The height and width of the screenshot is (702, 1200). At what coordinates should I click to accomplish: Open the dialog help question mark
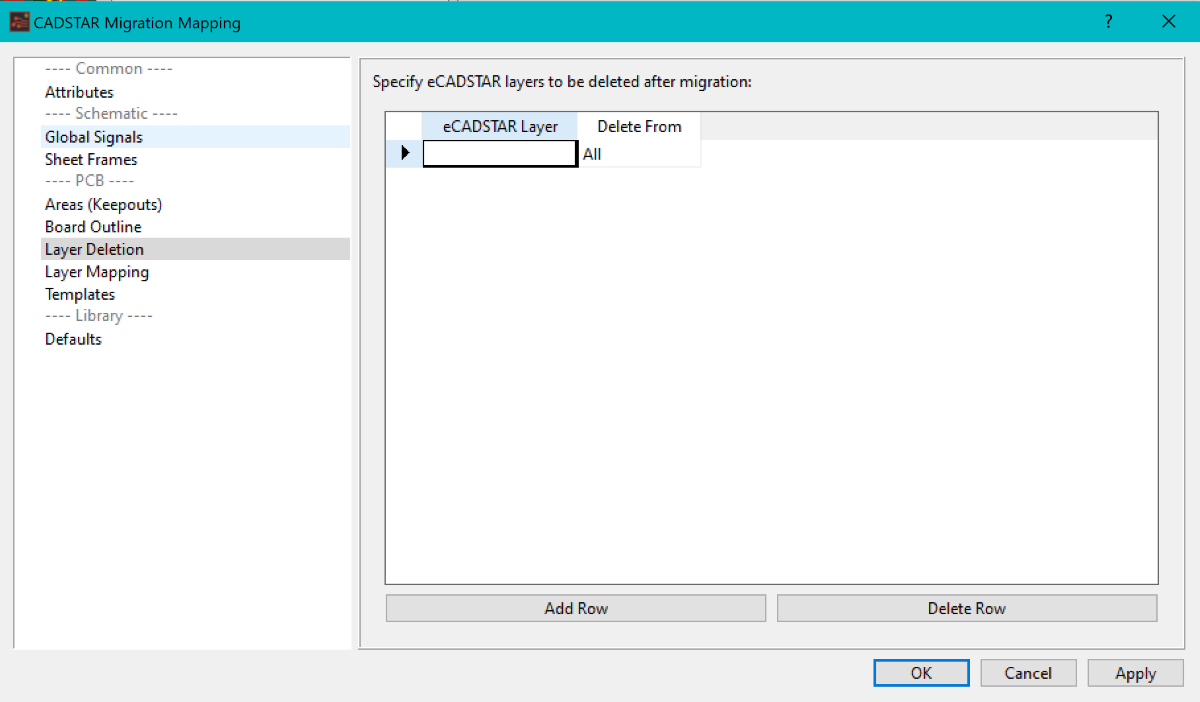pyautogui.click(x=1108, y=22)
